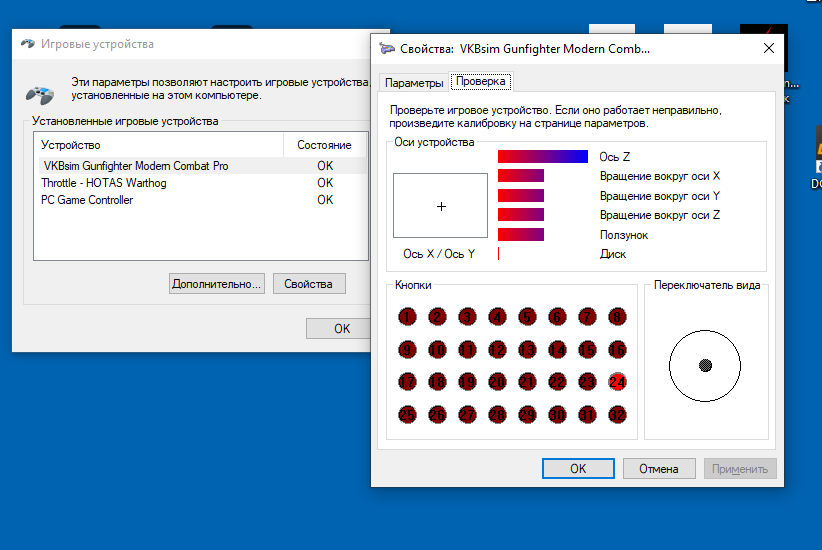822x550 pixels.
Task: Click button indicator 31
Action: coord(587,415)
